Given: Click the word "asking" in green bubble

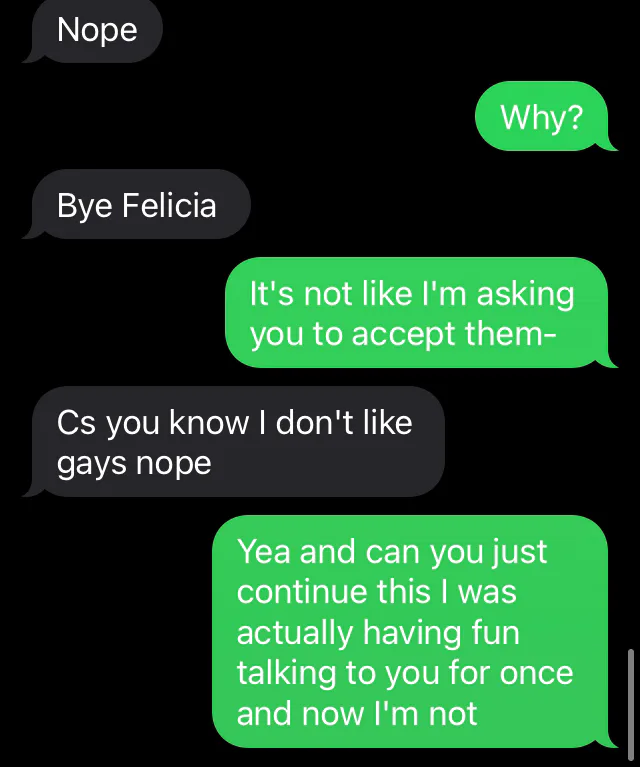Looking at the screenshot, I should (526, 295).
